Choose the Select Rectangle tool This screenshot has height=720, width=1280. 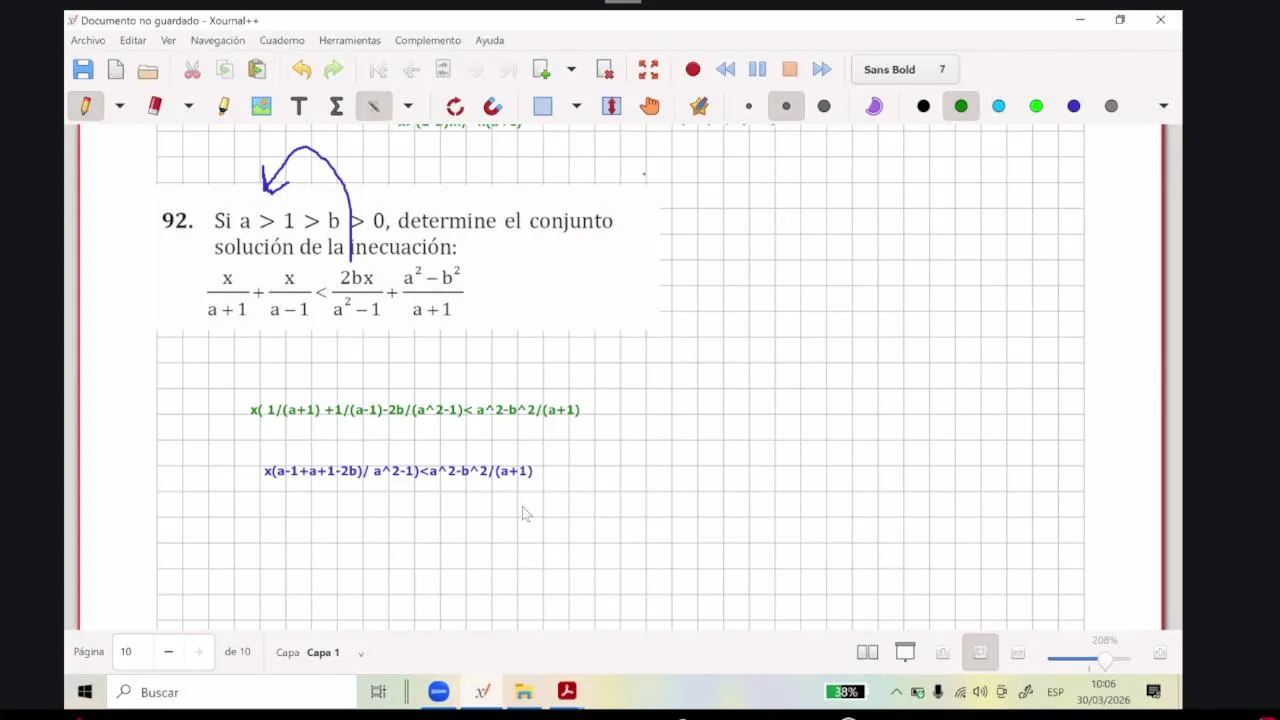(x=543, y=106)
